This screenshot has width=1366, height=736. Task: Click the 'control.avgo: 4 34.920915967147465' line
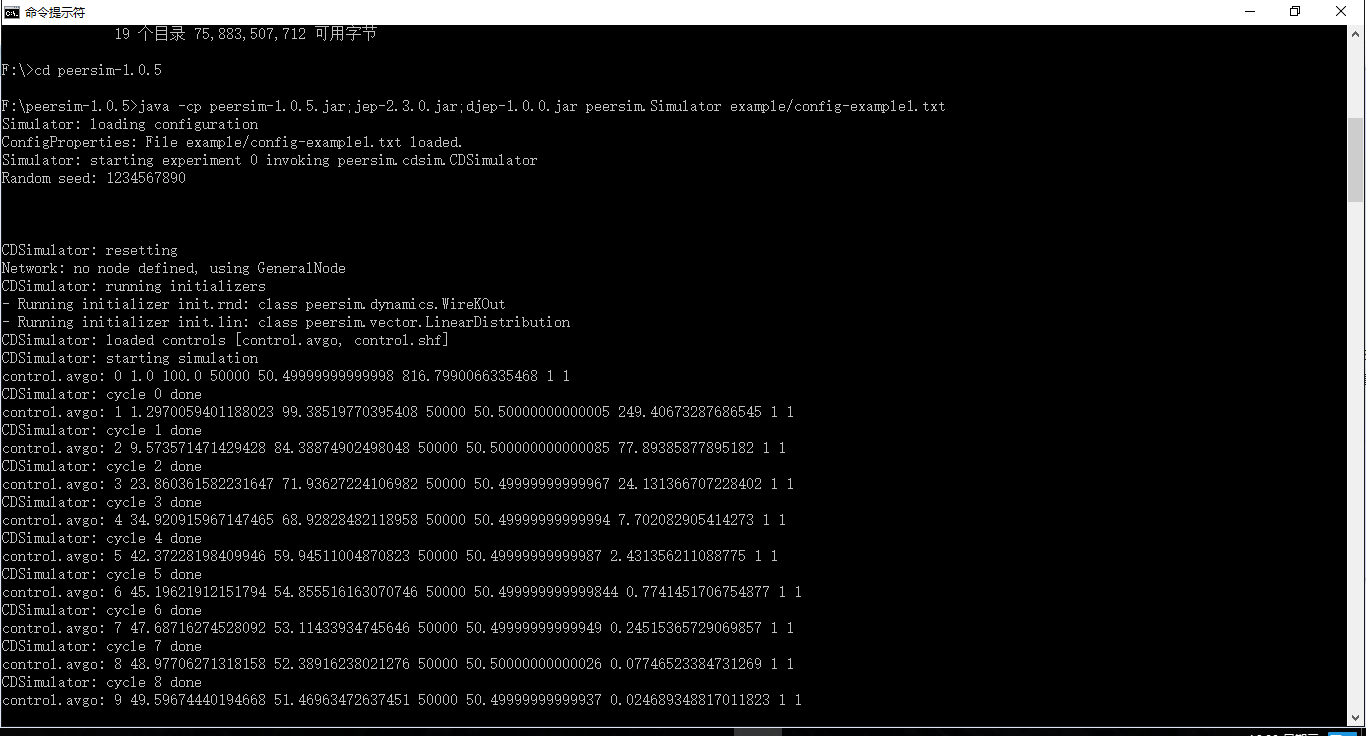[x=393, y=520]
